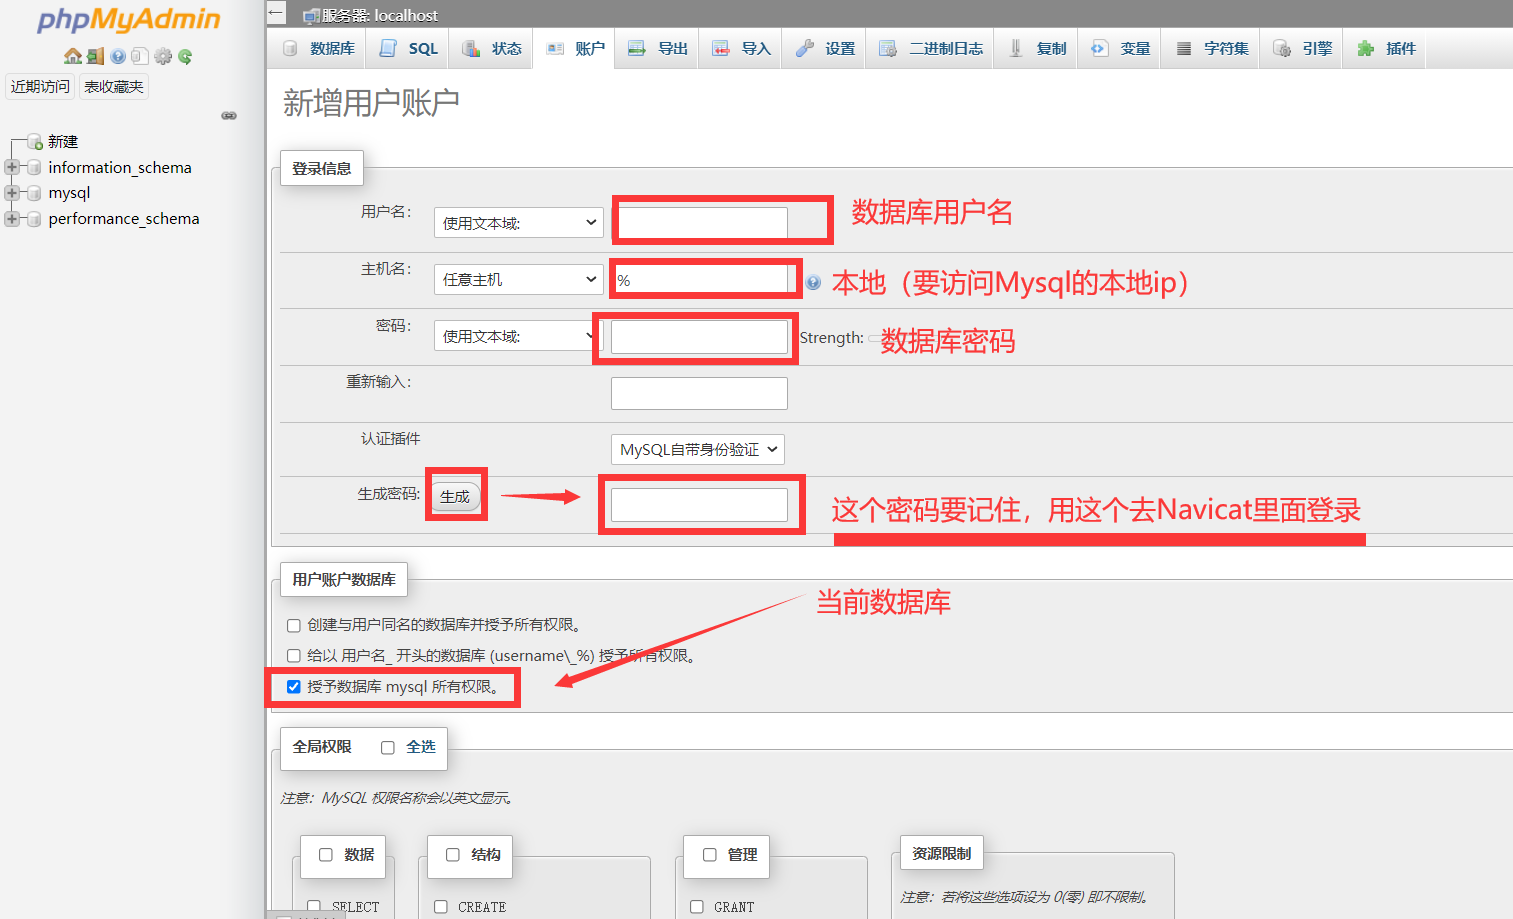The width and height of the screenshot is (1513, 919).
Task: Click 新建 text to create database
Action: pos(63,142)
